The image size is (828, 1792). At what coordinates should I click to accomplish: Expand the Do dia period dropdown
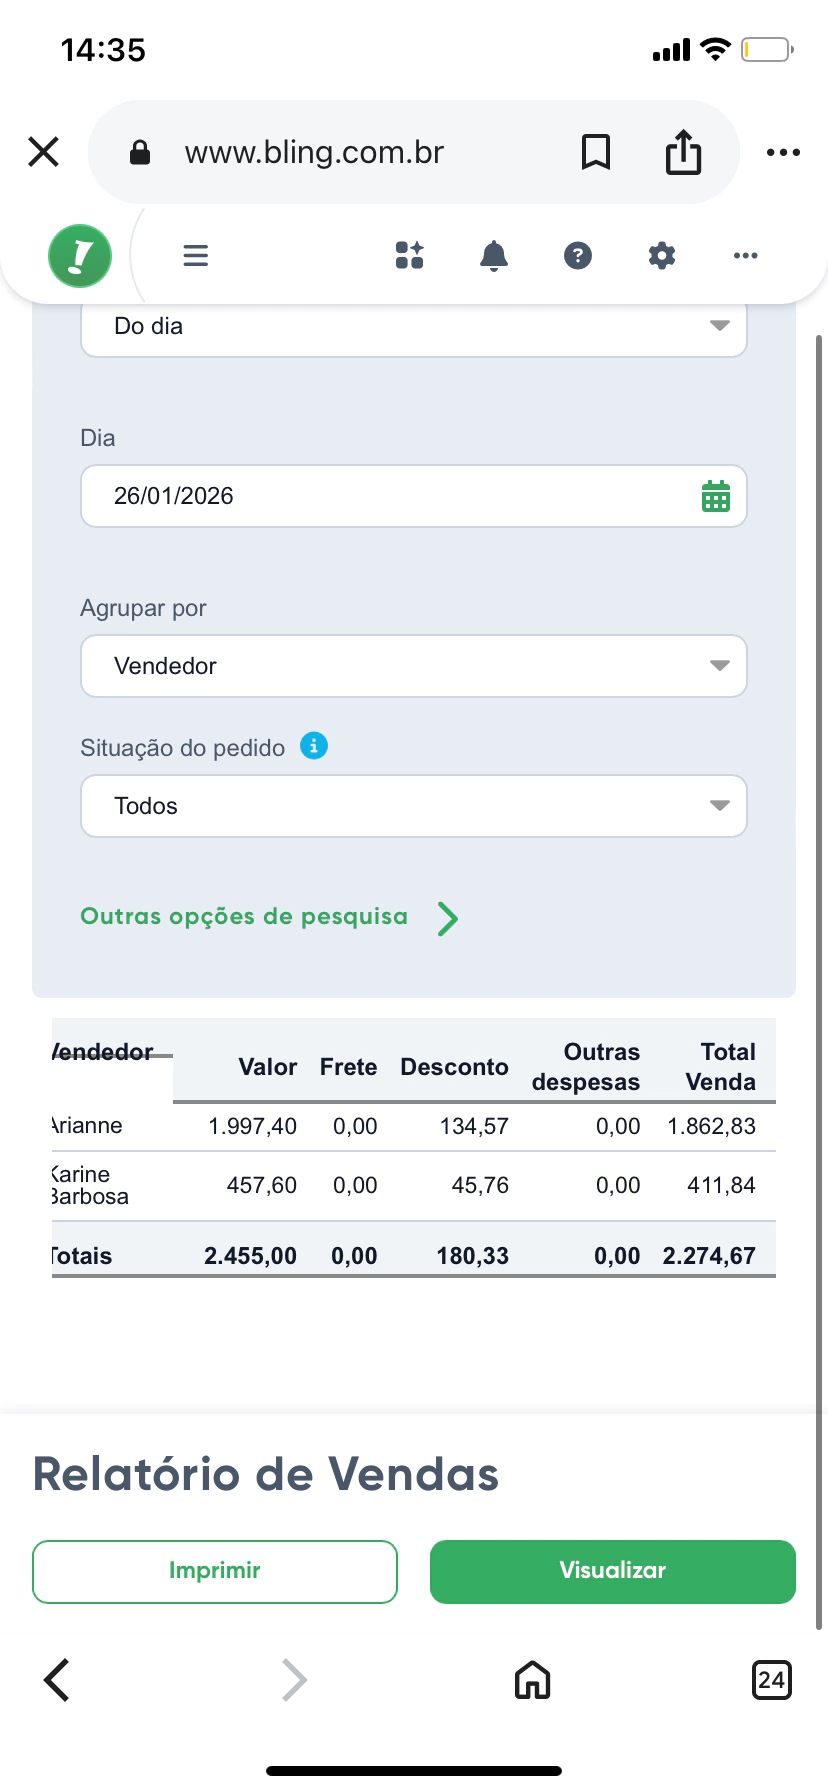pos(414,327)
